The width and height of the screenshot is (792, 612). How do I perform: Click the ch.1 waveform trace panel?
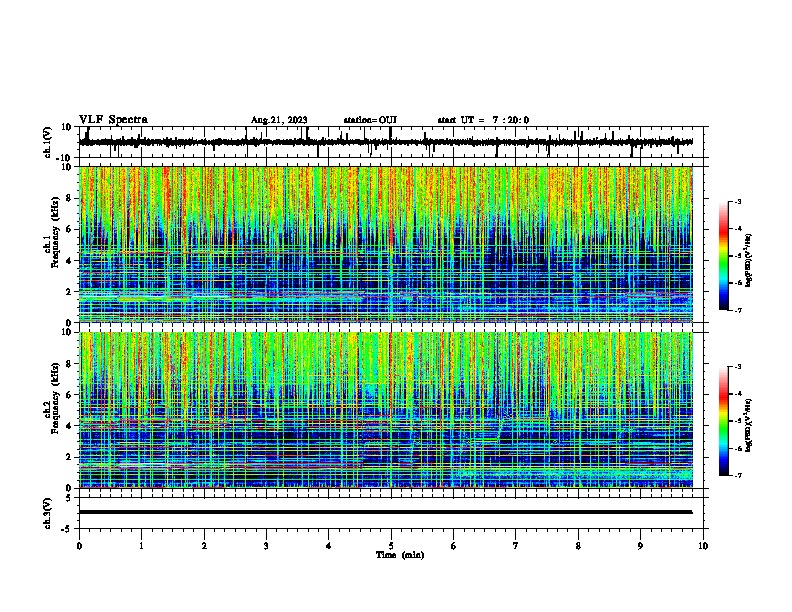click(393, 142)
